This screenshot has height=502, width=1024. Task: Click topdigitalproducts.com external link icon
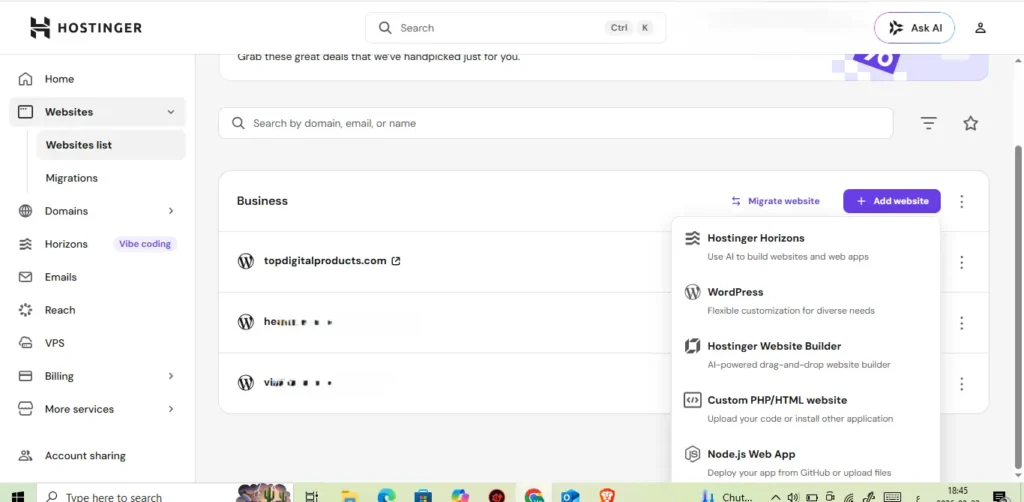[396, 261]
